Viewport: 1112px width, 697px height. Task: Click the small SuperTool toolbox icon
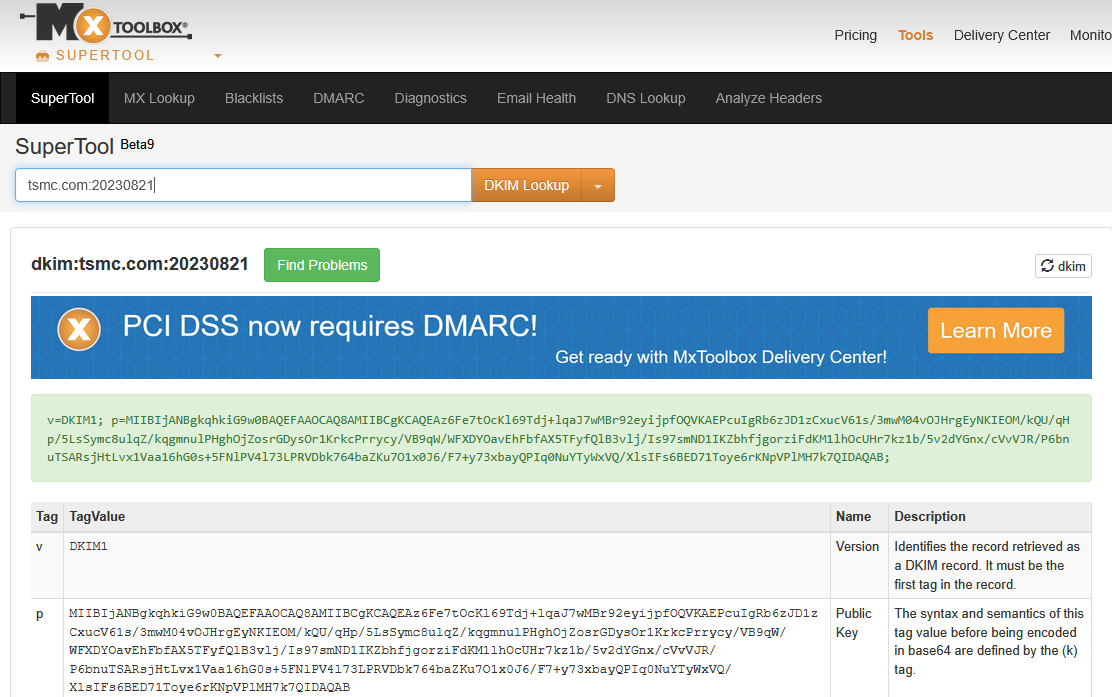point(42,56)
